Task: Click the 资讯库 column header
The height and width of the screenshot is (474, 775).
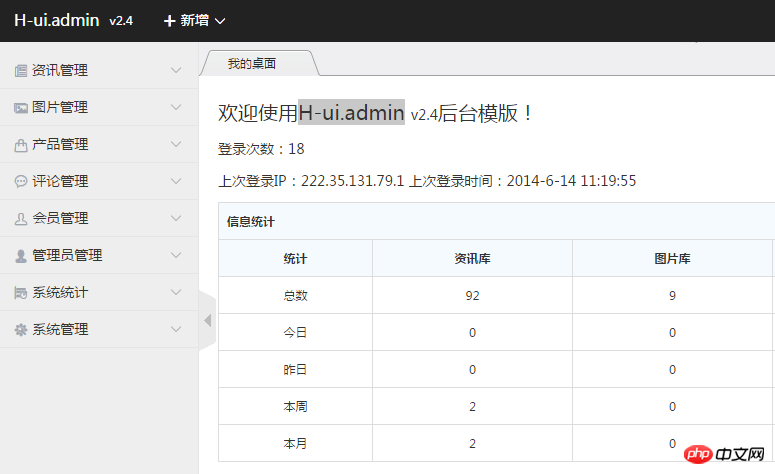Action: pyautogui.click(x=473, y=259)
